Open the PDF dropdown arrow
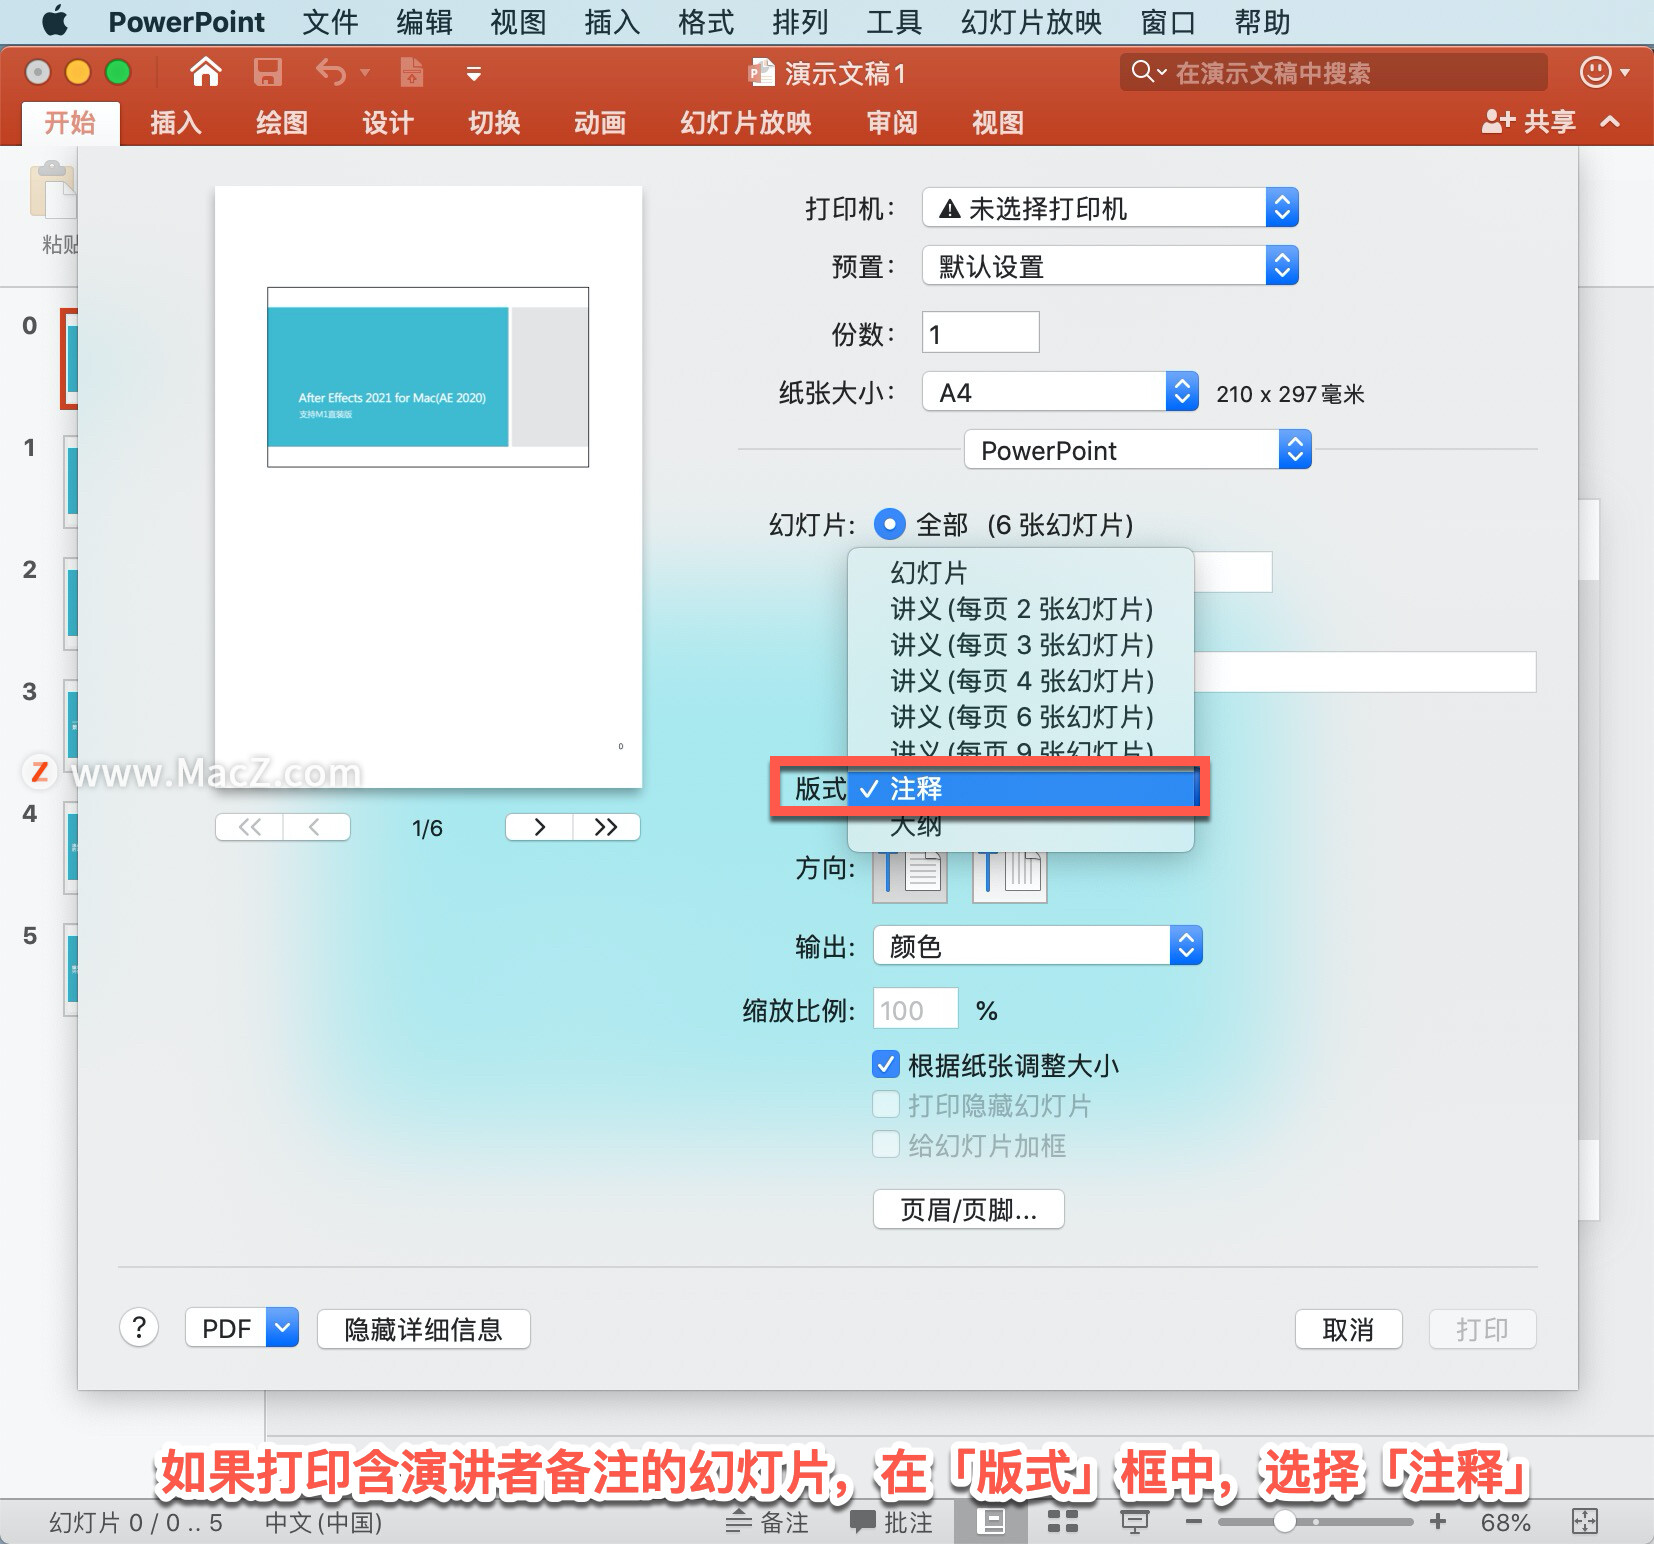Screen dimensions: 1654x1544 283,1328
